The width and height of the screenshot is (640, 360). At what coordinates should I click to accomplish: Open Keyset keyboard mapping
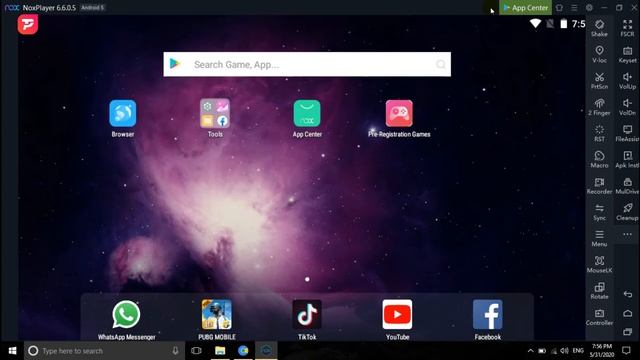(627, 54)
